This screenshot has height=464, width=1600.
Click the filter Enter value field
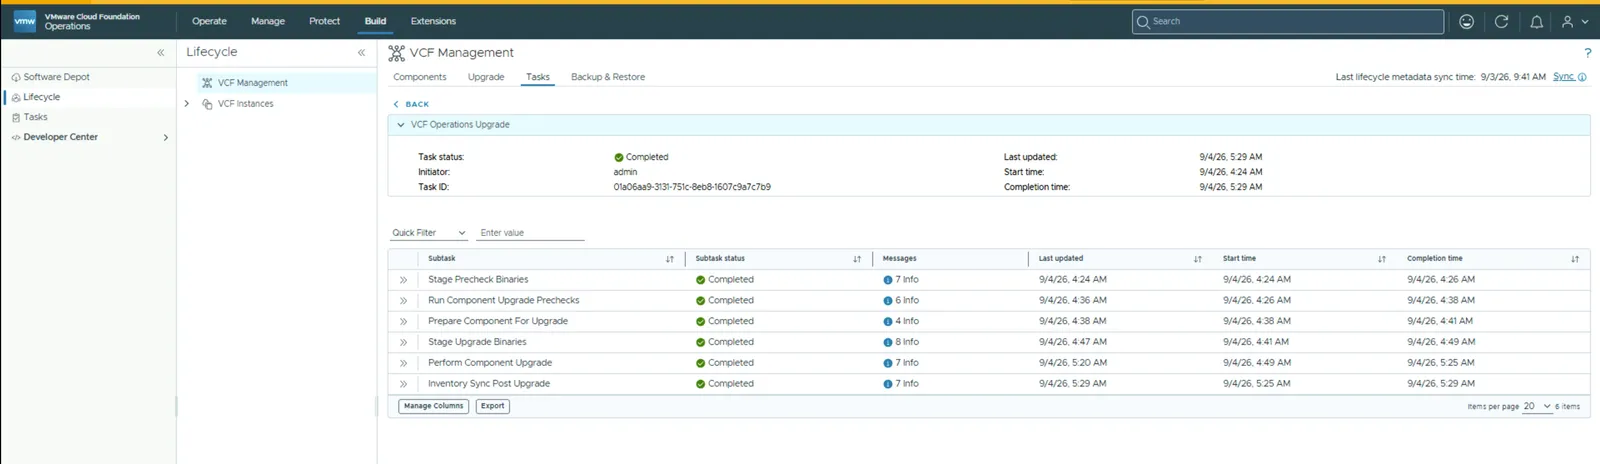[x=531, y=233]
